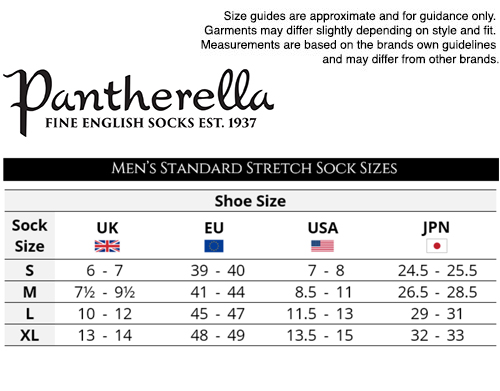500x391 pixels.
Task: Click the Men's Standard Stretch Sock Sizes banner
Action: 251,169
